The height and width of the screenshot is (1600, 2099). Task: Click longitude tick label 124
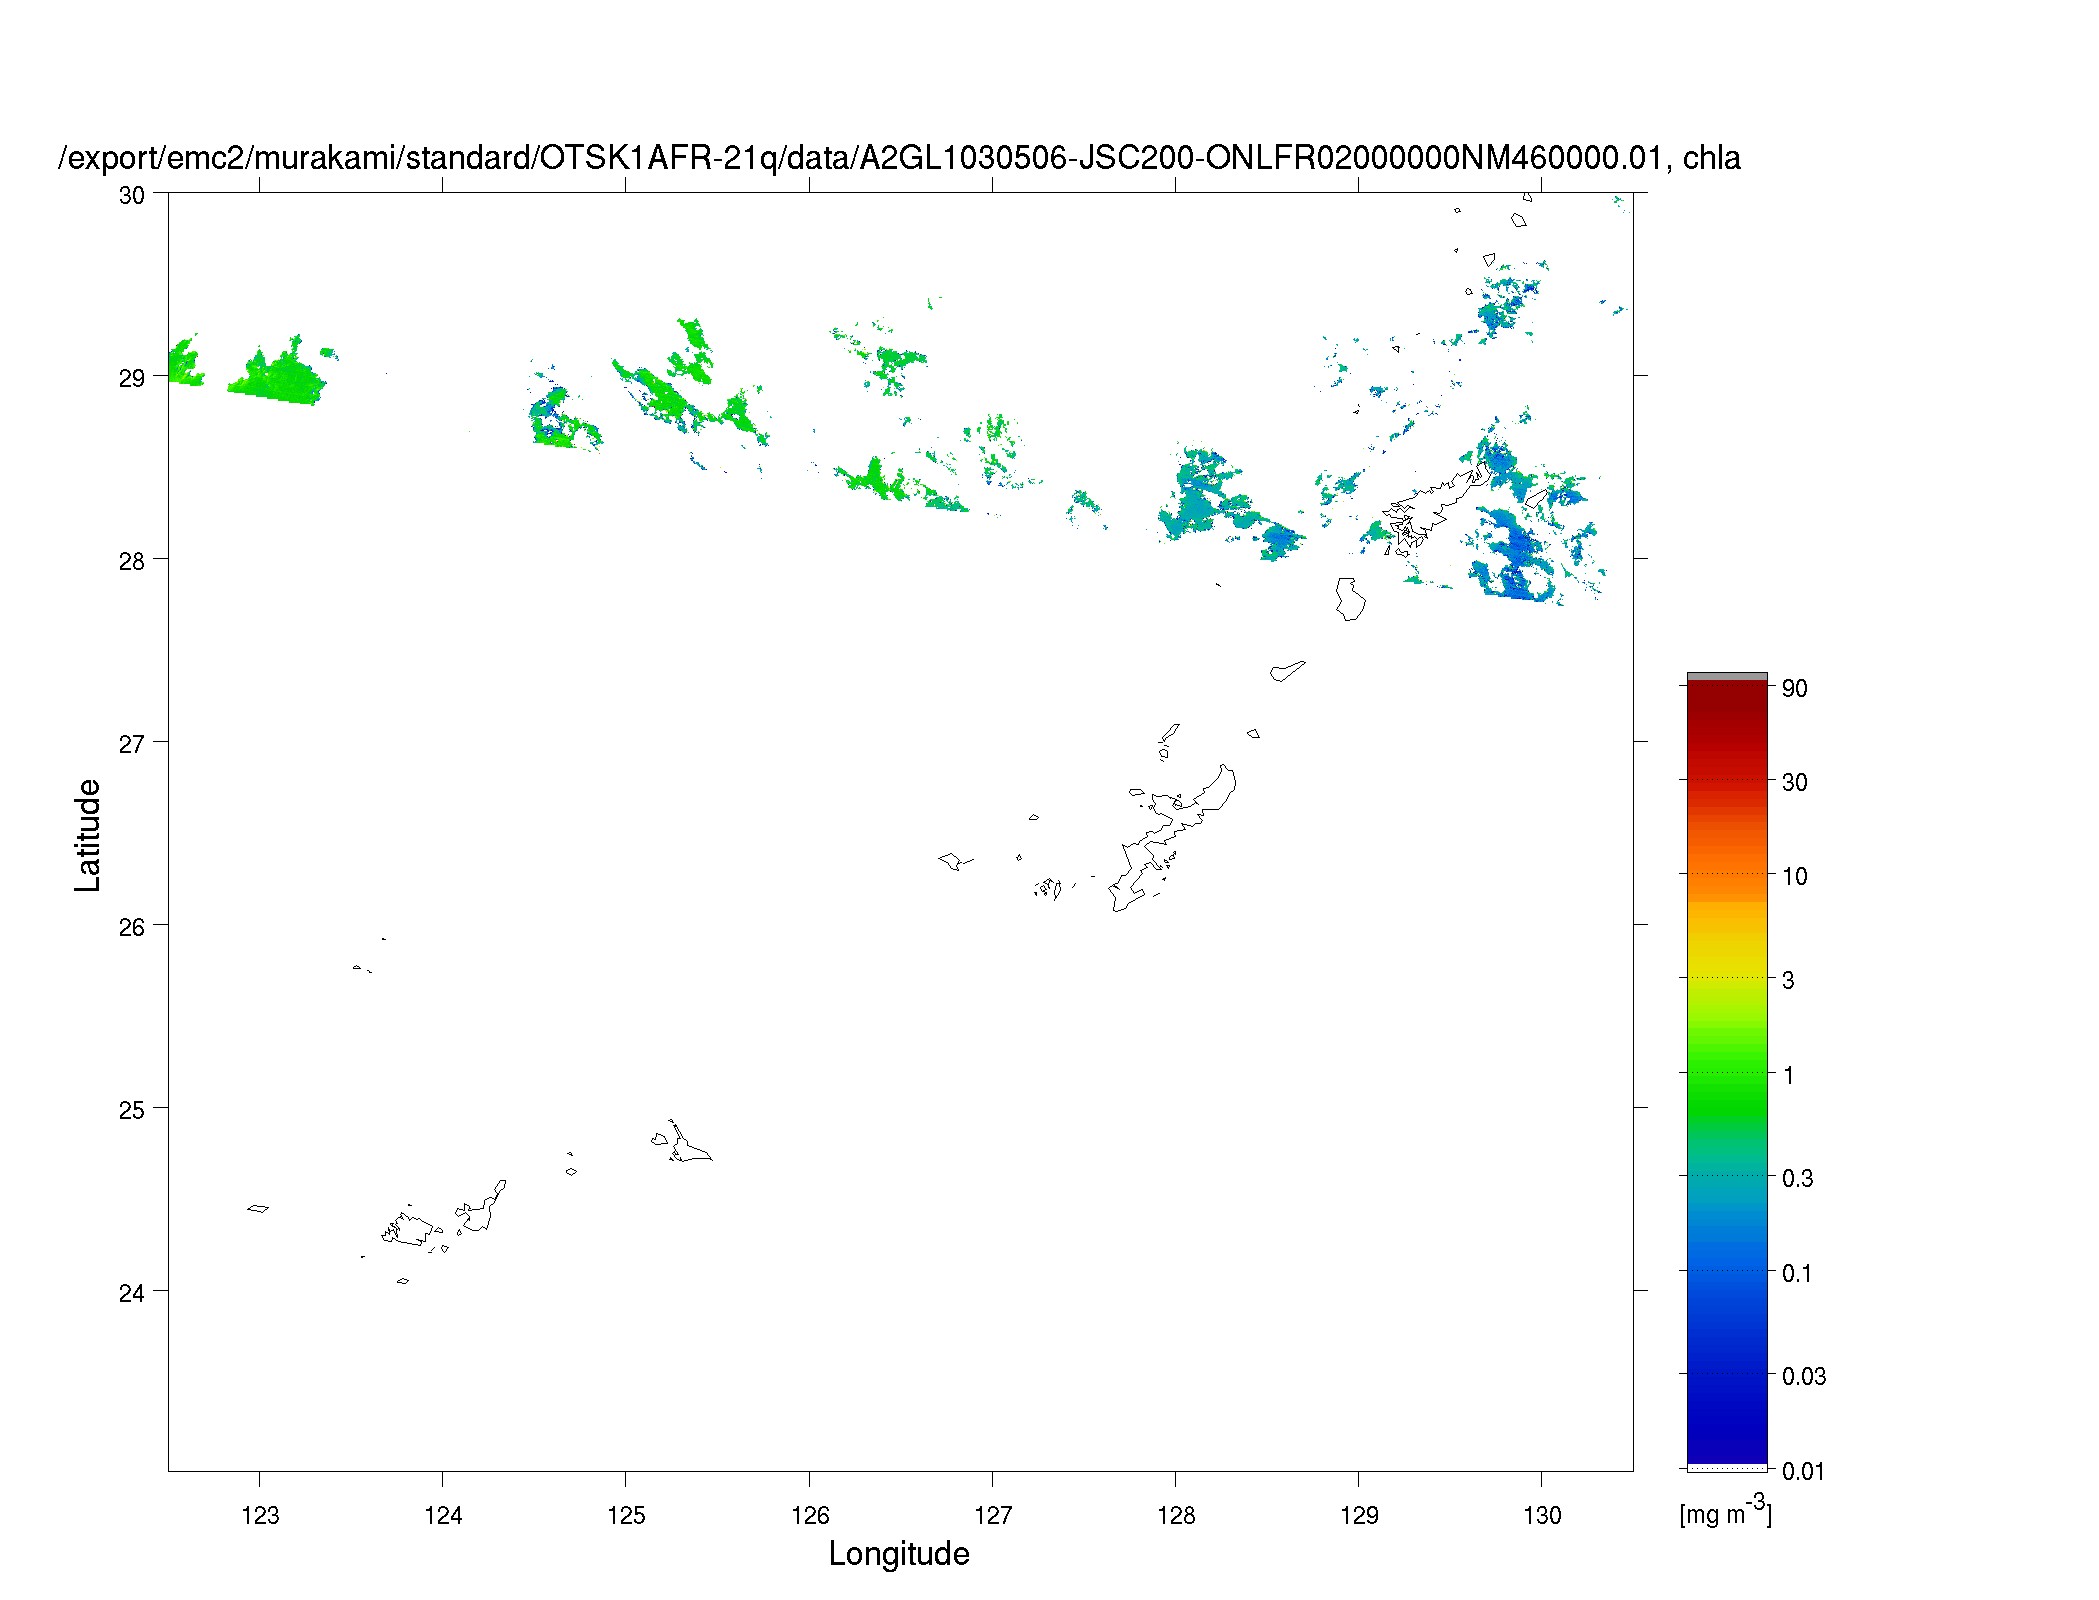443,1515
